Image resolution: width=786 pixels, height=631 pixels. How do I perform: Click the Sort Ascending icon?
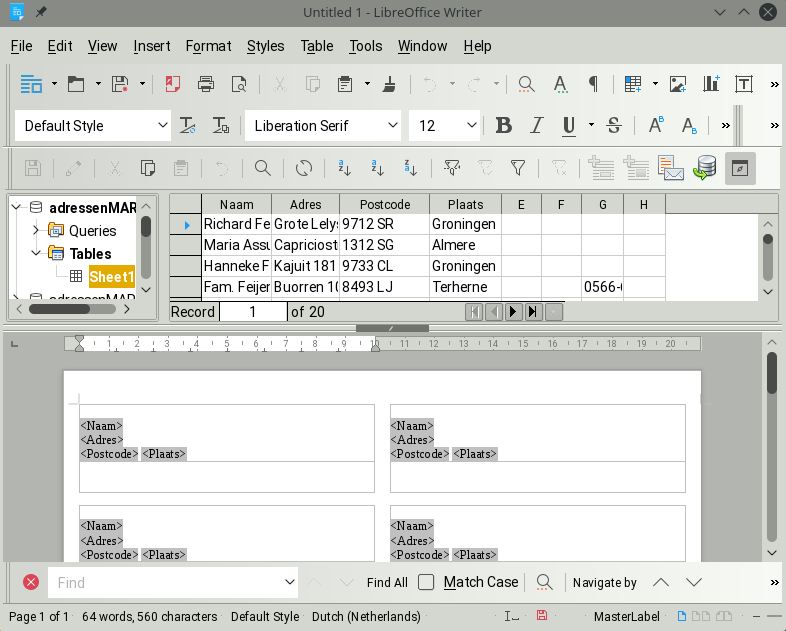pos(377,168)
